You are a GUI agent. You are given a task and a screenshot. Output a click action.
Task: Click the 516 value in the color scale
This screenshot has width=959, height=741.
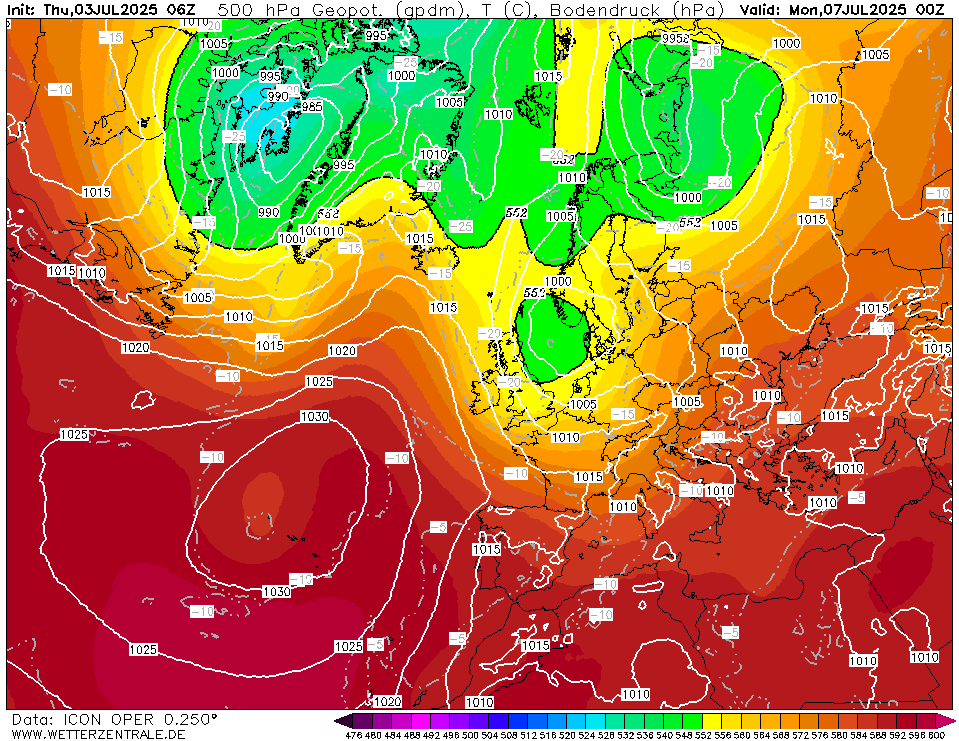[548, 735]
